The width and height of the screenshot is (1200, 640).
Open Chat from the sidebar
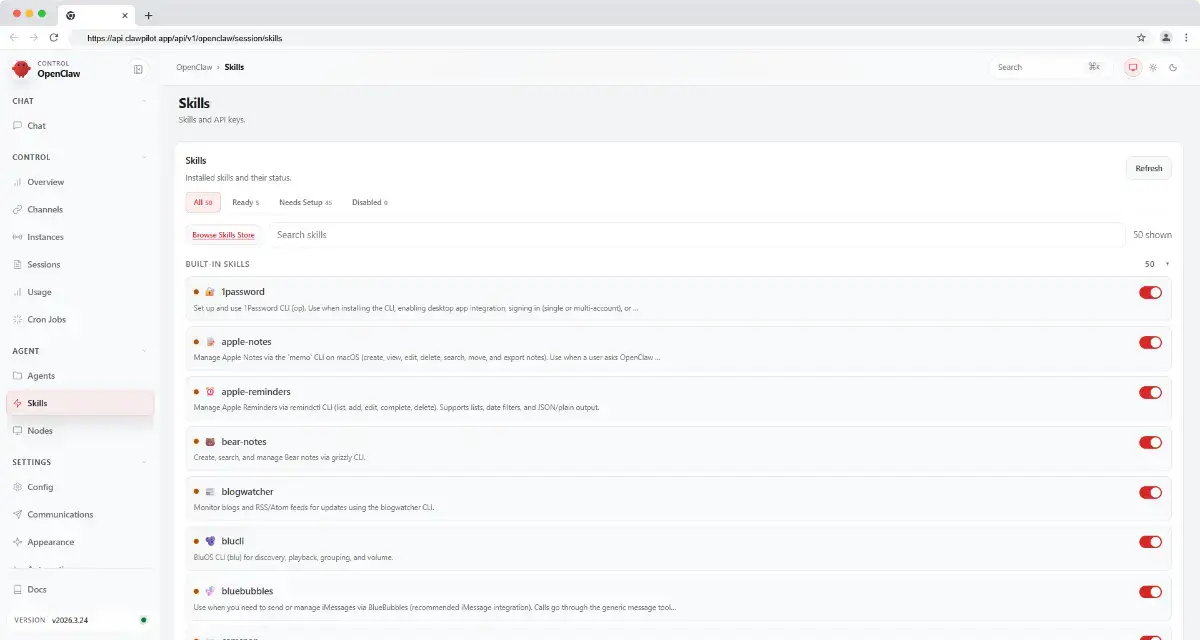click(x=80, y=126)
